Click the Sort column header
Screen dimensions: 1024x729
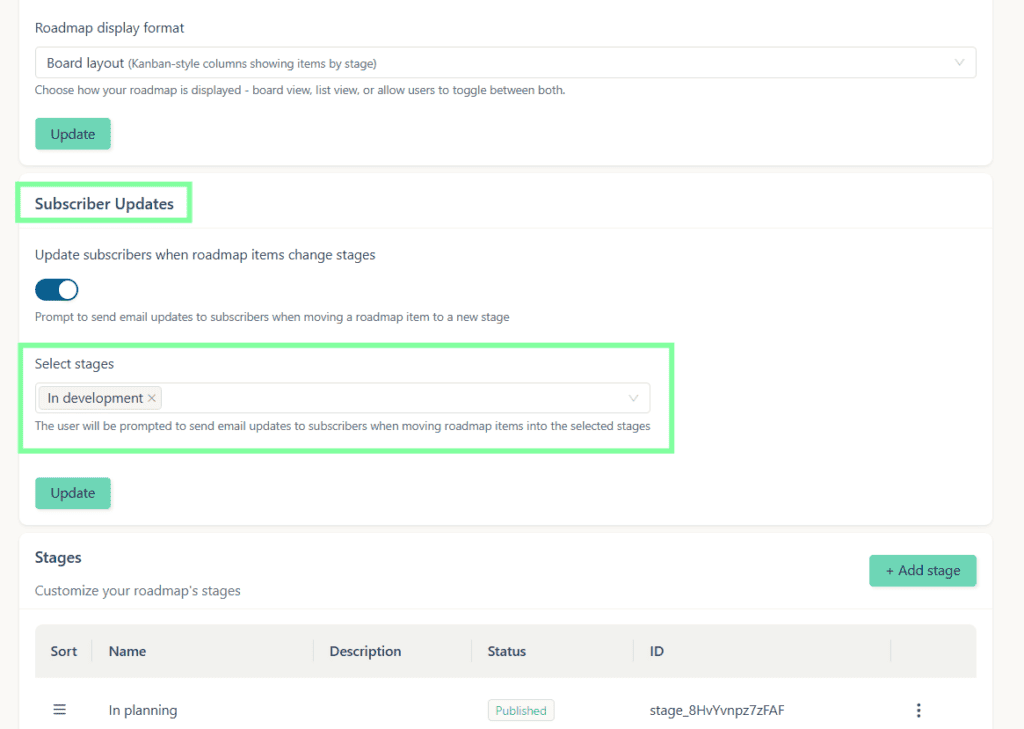coord(64,651)
